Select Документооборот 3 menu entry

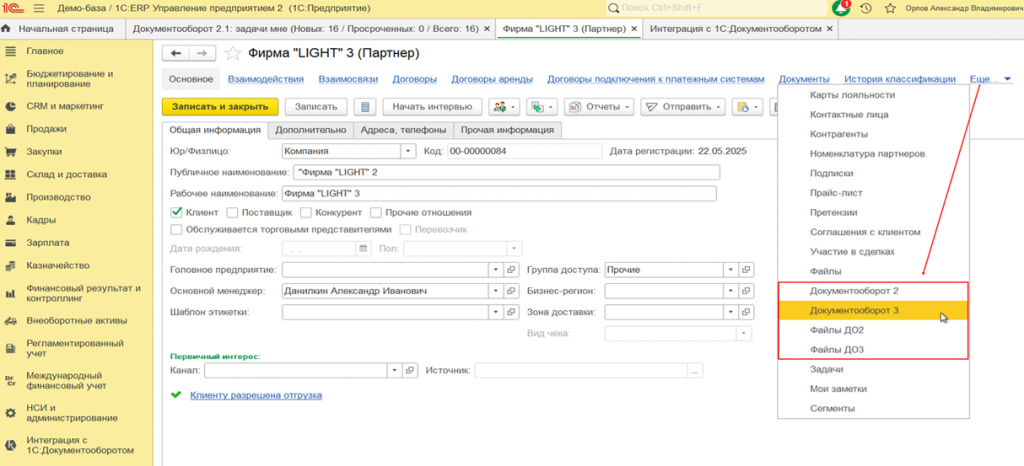click(x=873, y=311)
